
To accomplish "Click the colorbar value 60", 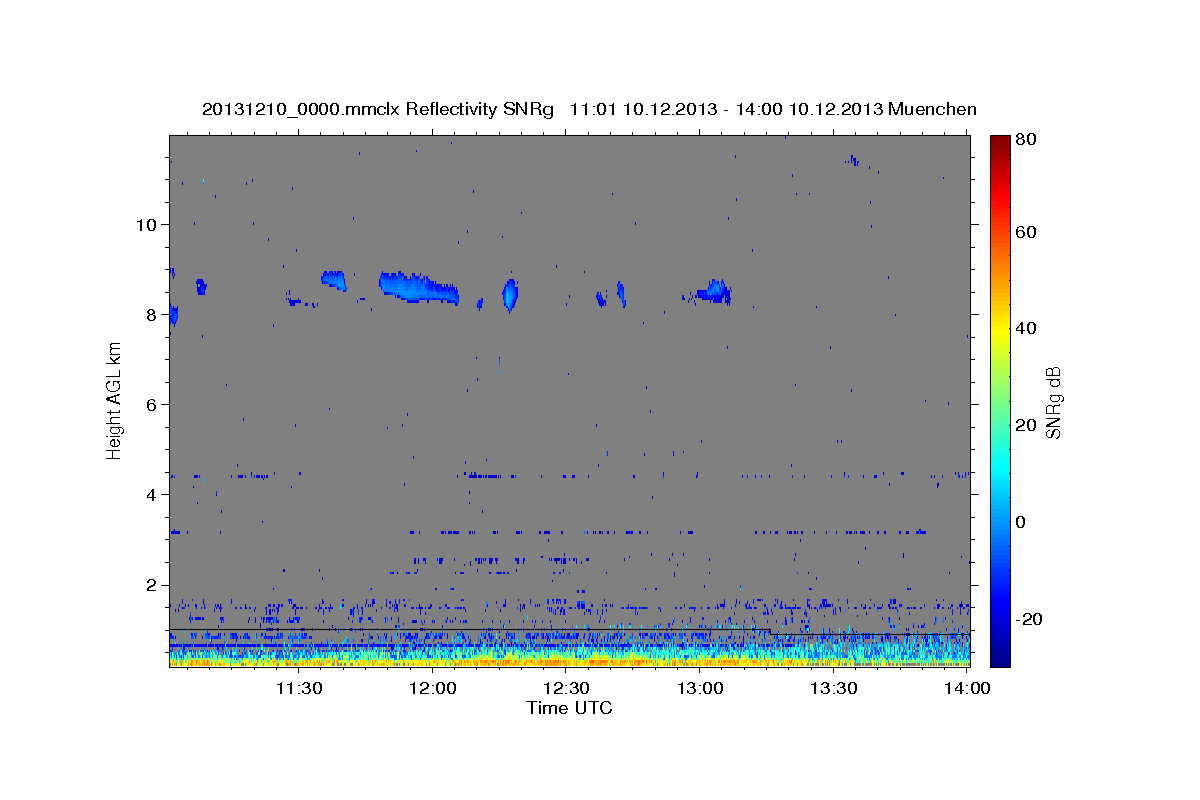I will [x=1028, y=232].
